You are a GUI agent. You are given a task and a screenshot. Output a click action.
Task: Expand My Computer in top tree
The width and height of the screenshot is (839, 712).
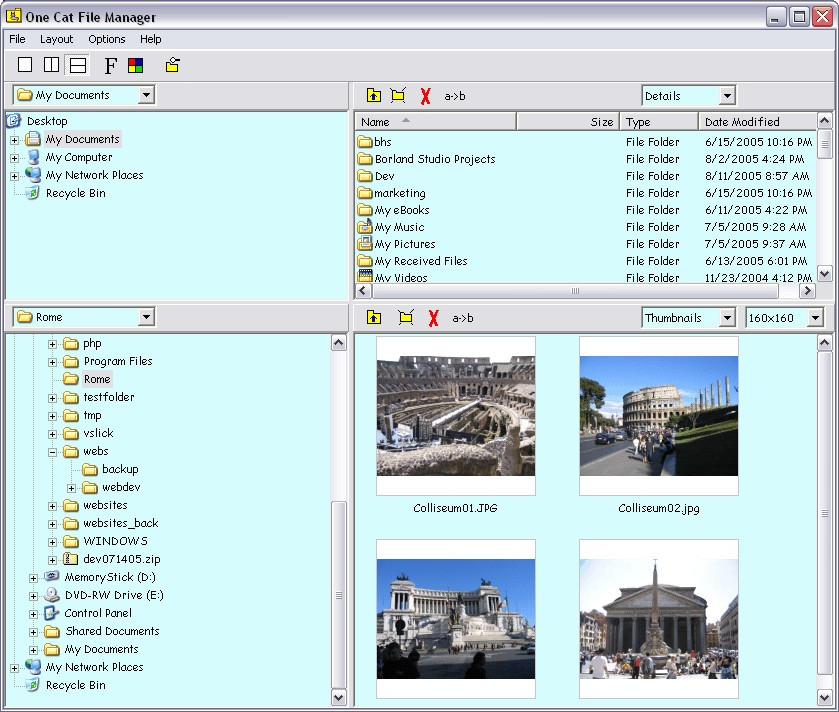click(14, 158)
